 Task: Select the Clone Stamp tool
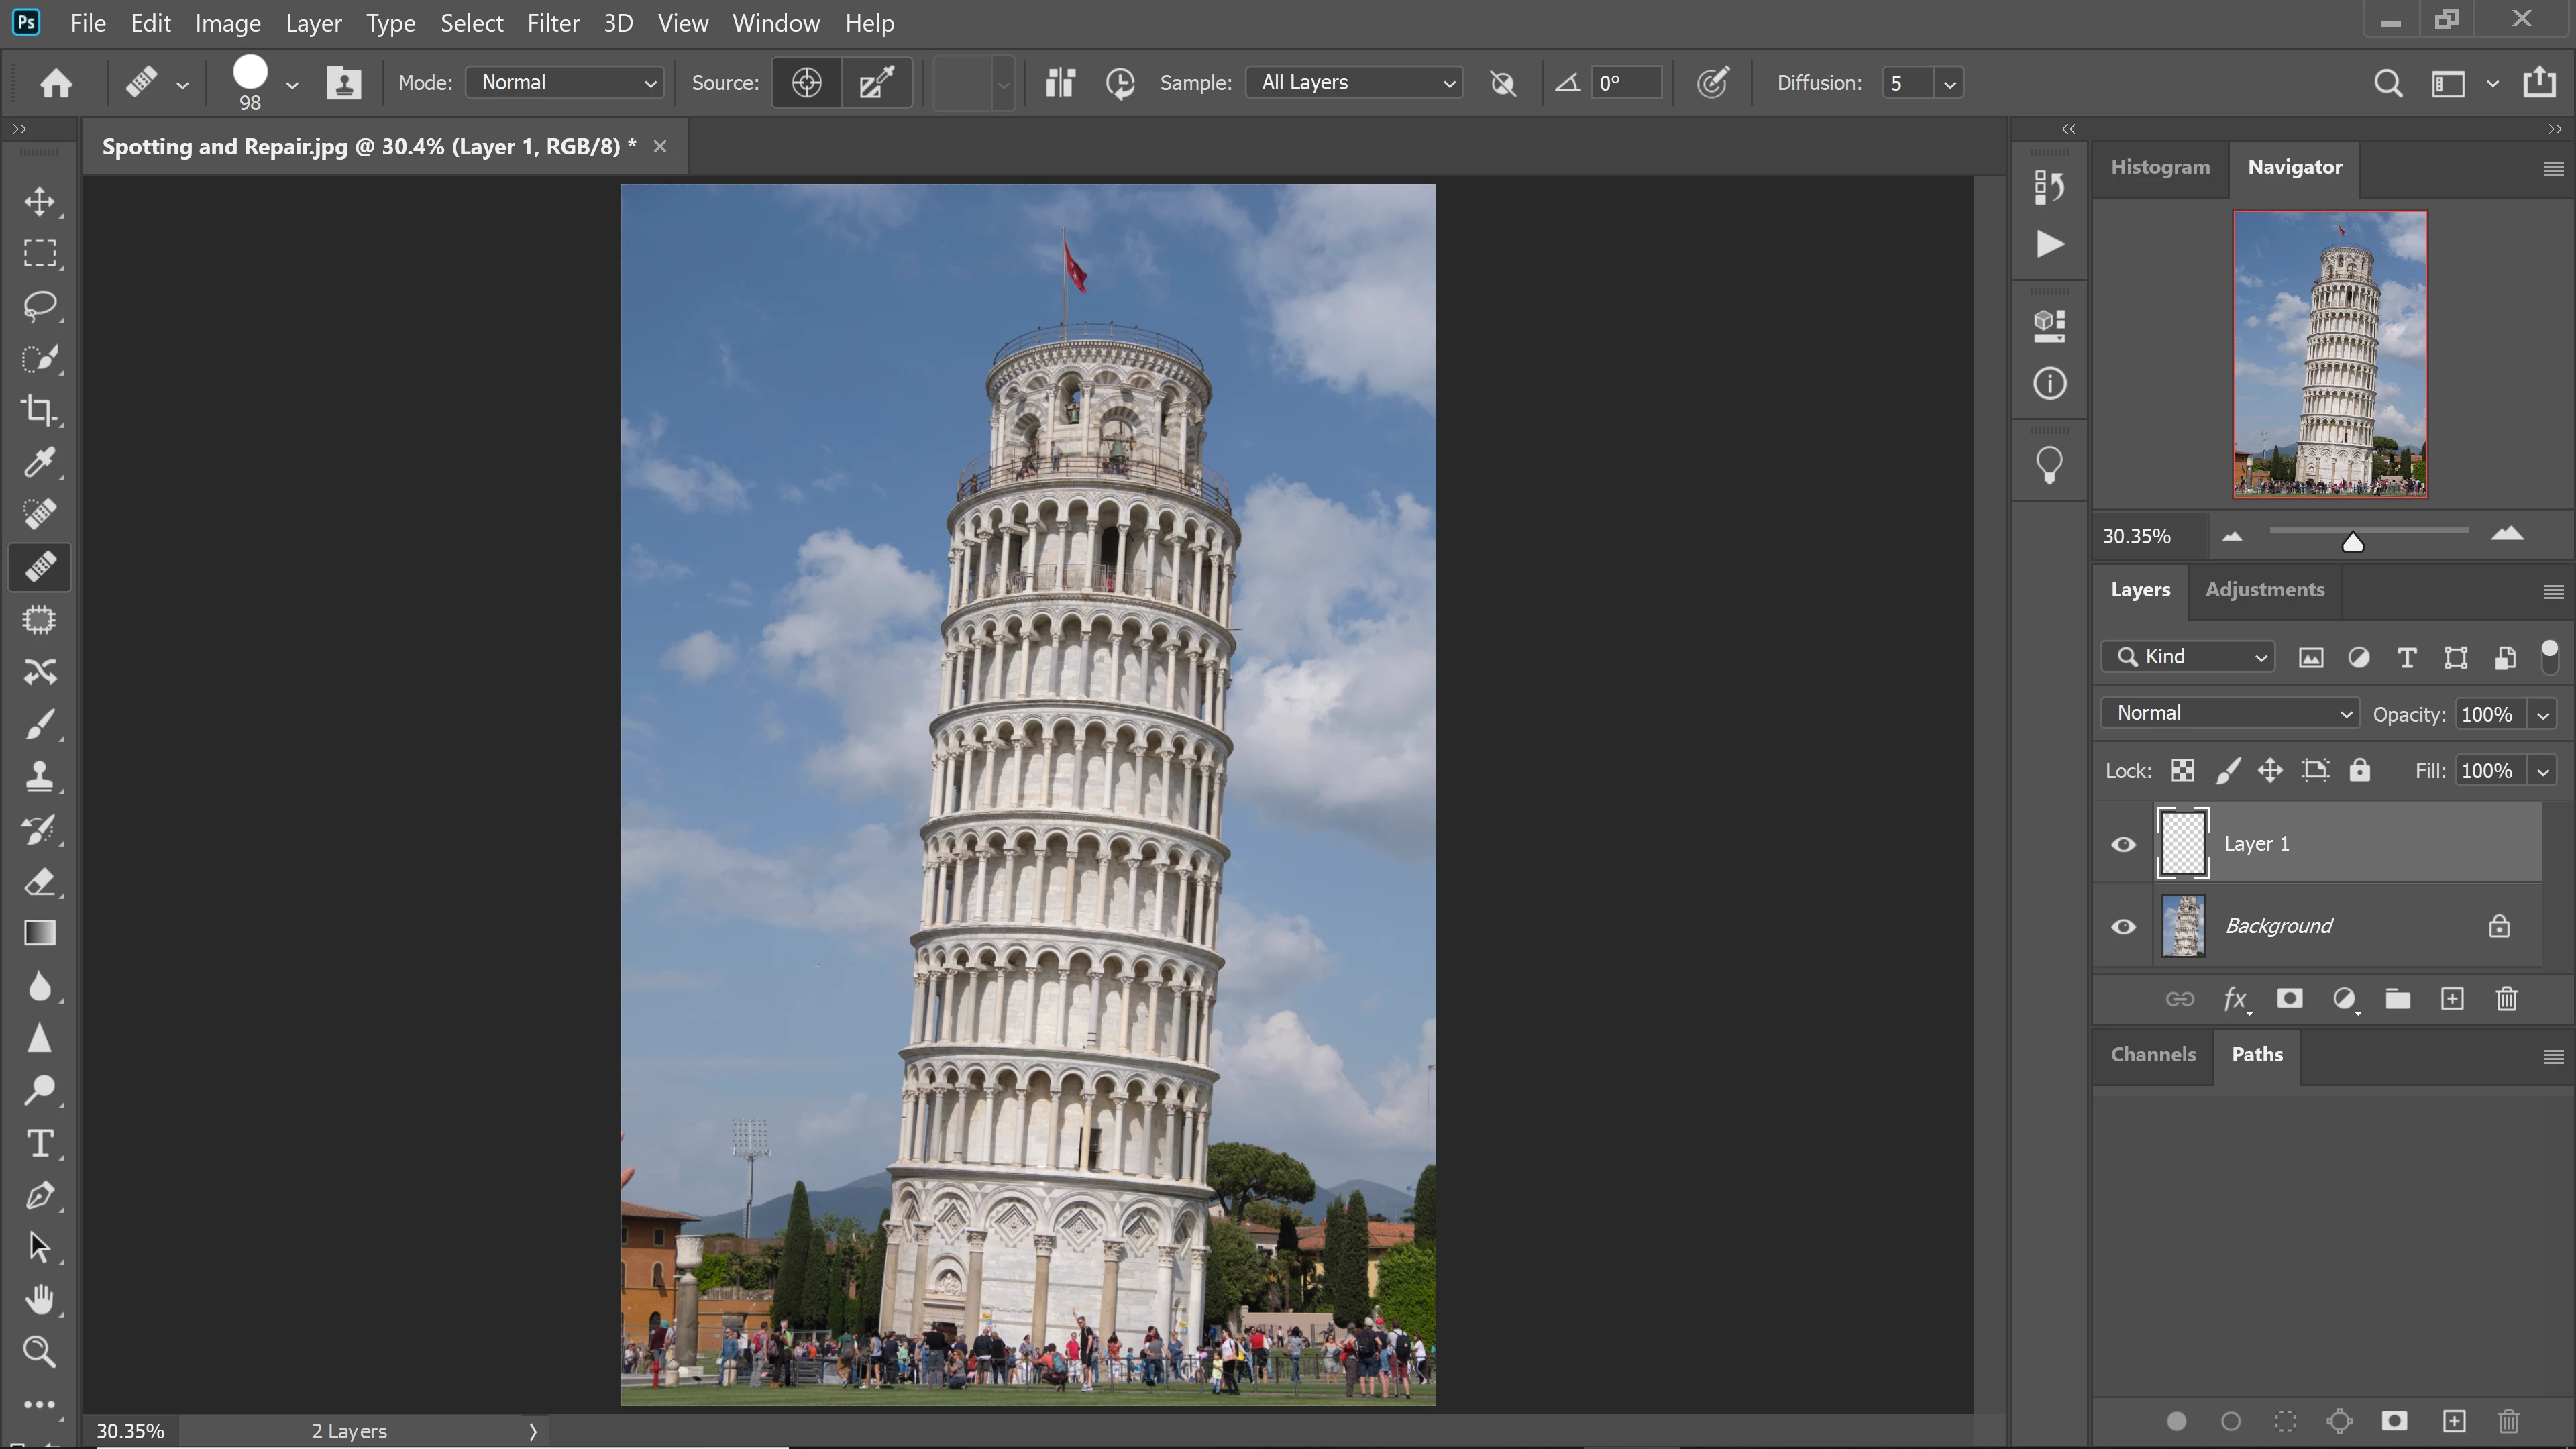pyautogui.click(x=40, y=777)
